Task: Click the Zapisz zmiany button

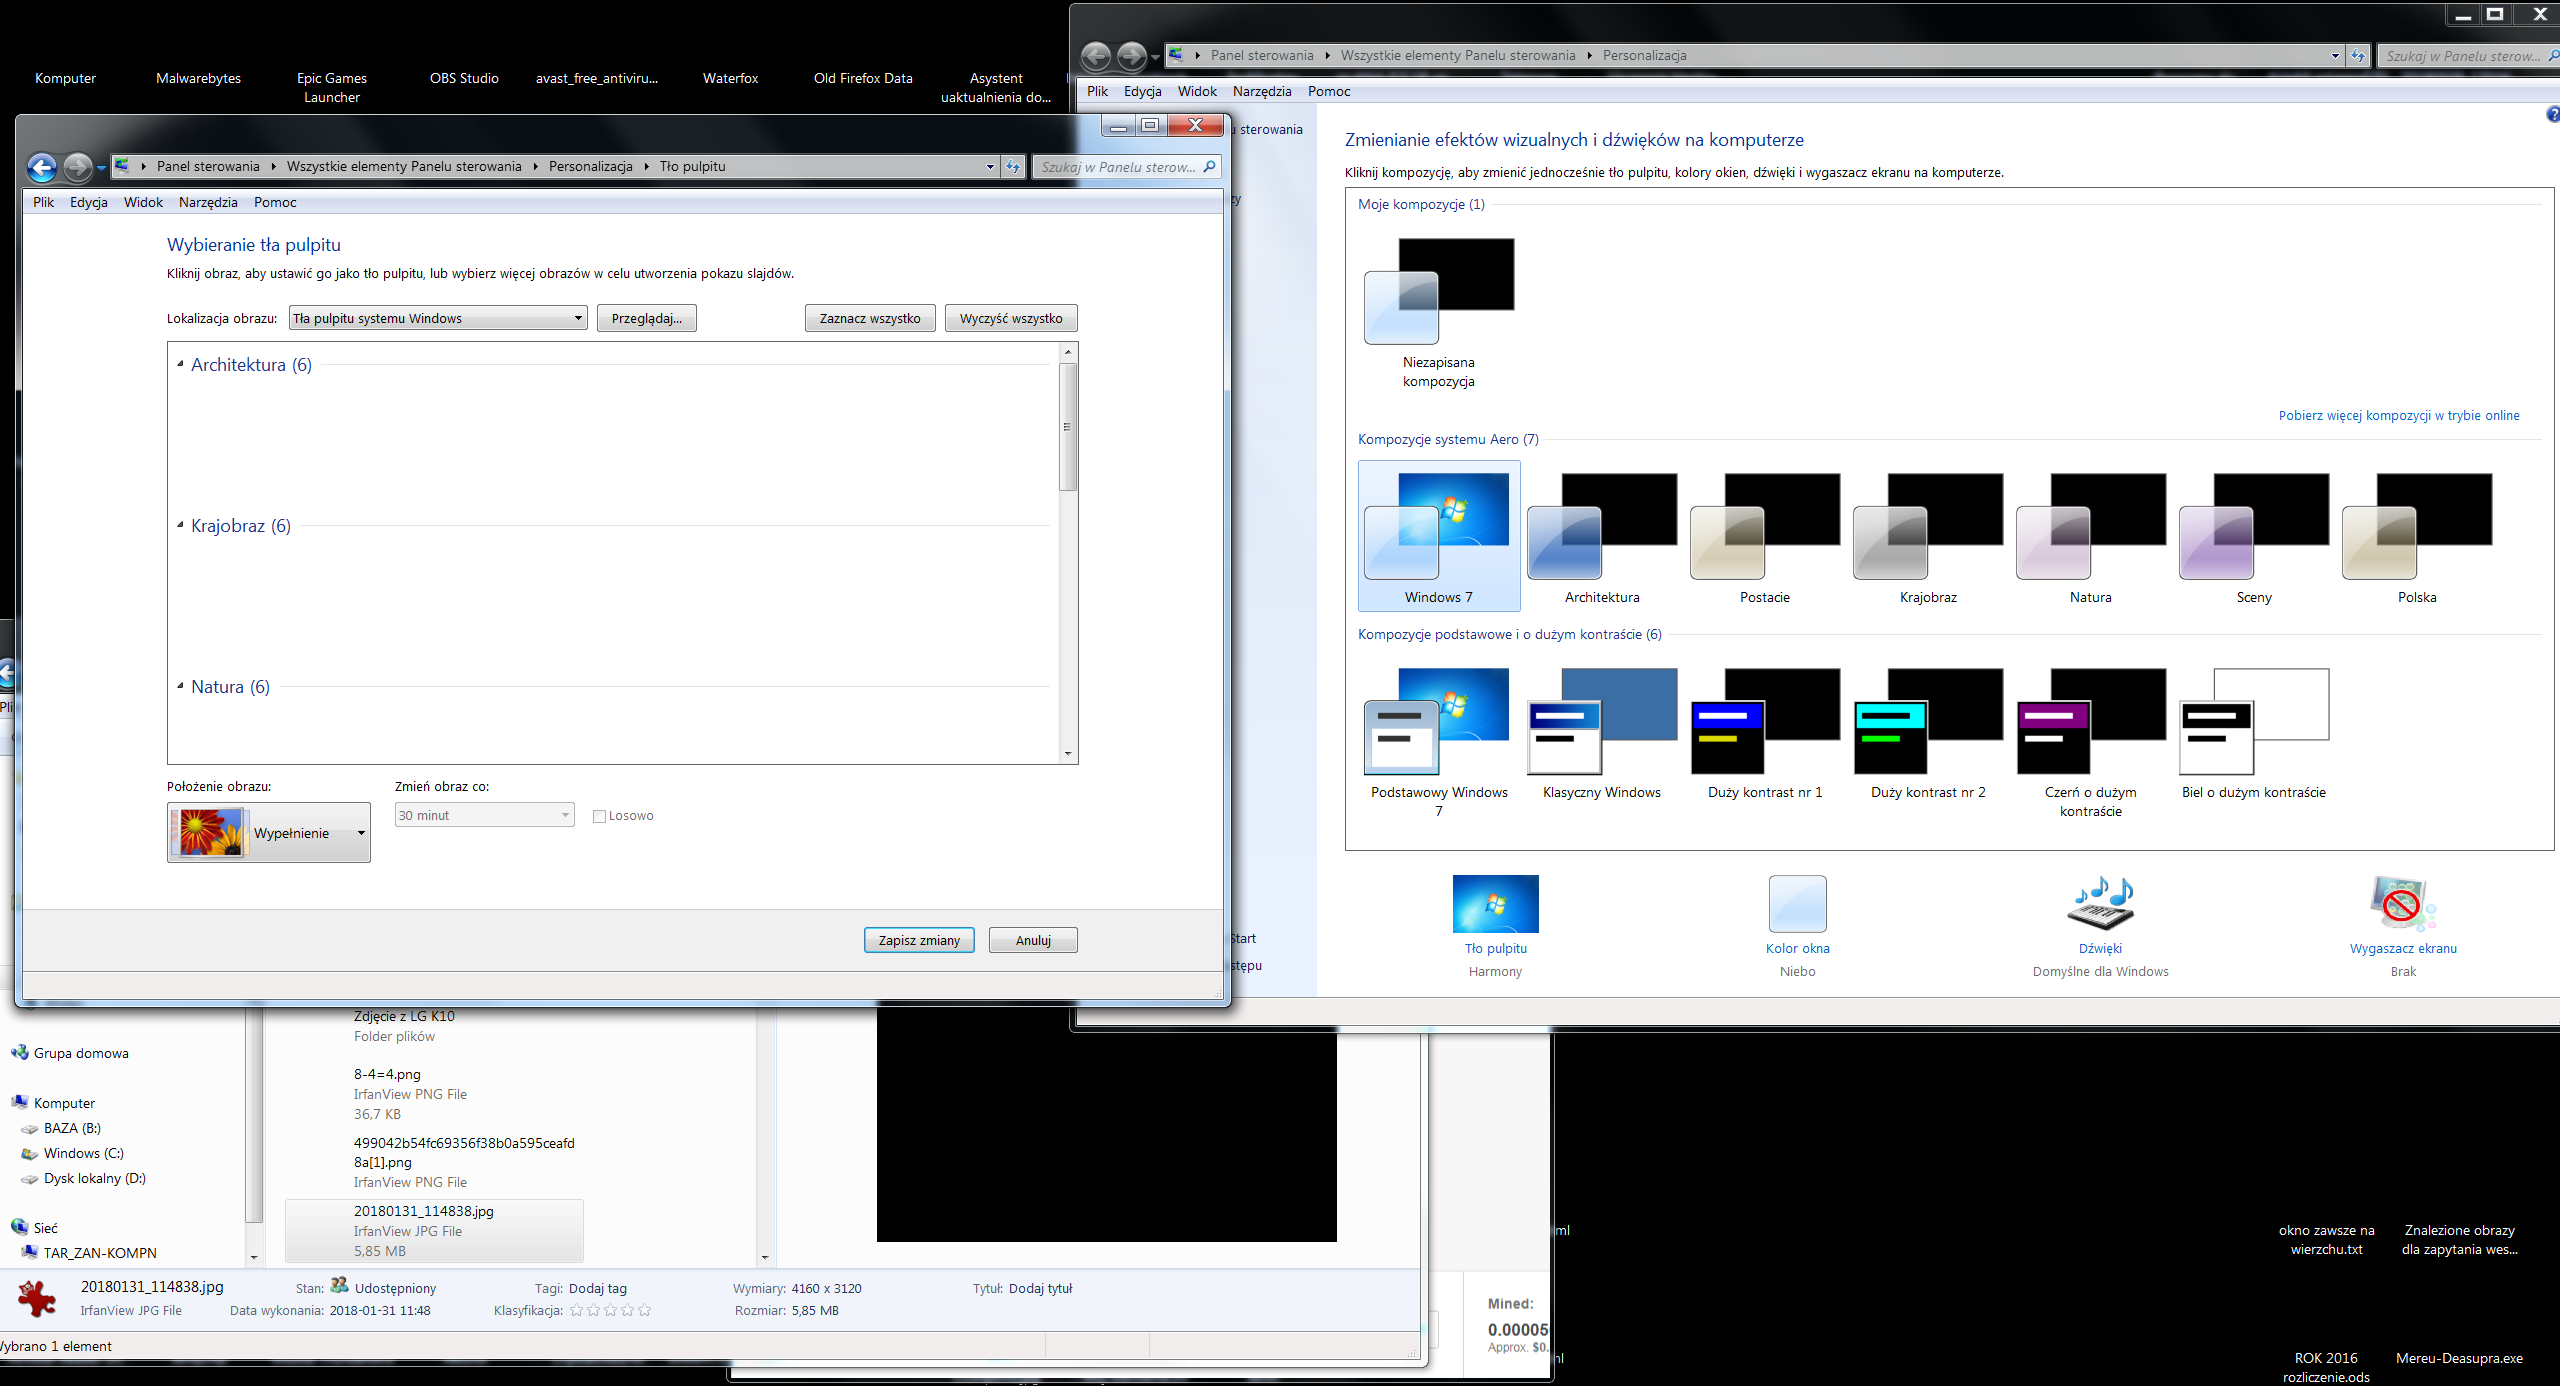Action: (919, 940)
